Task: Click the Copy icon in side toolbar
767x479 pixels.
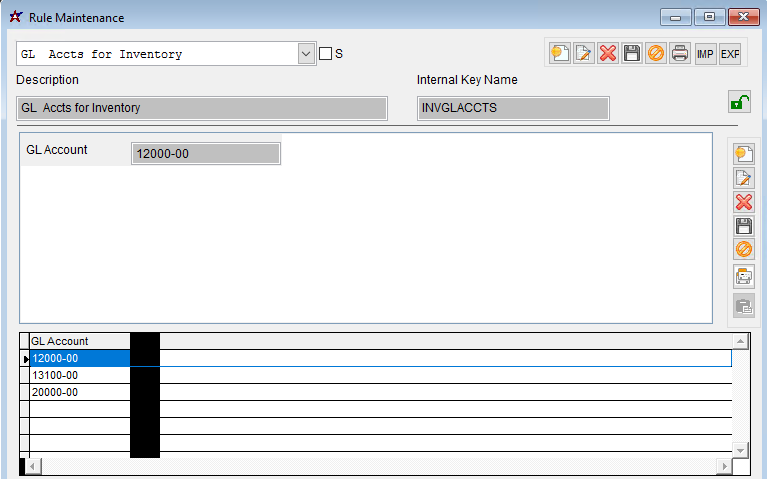Action: click(744, 276)
